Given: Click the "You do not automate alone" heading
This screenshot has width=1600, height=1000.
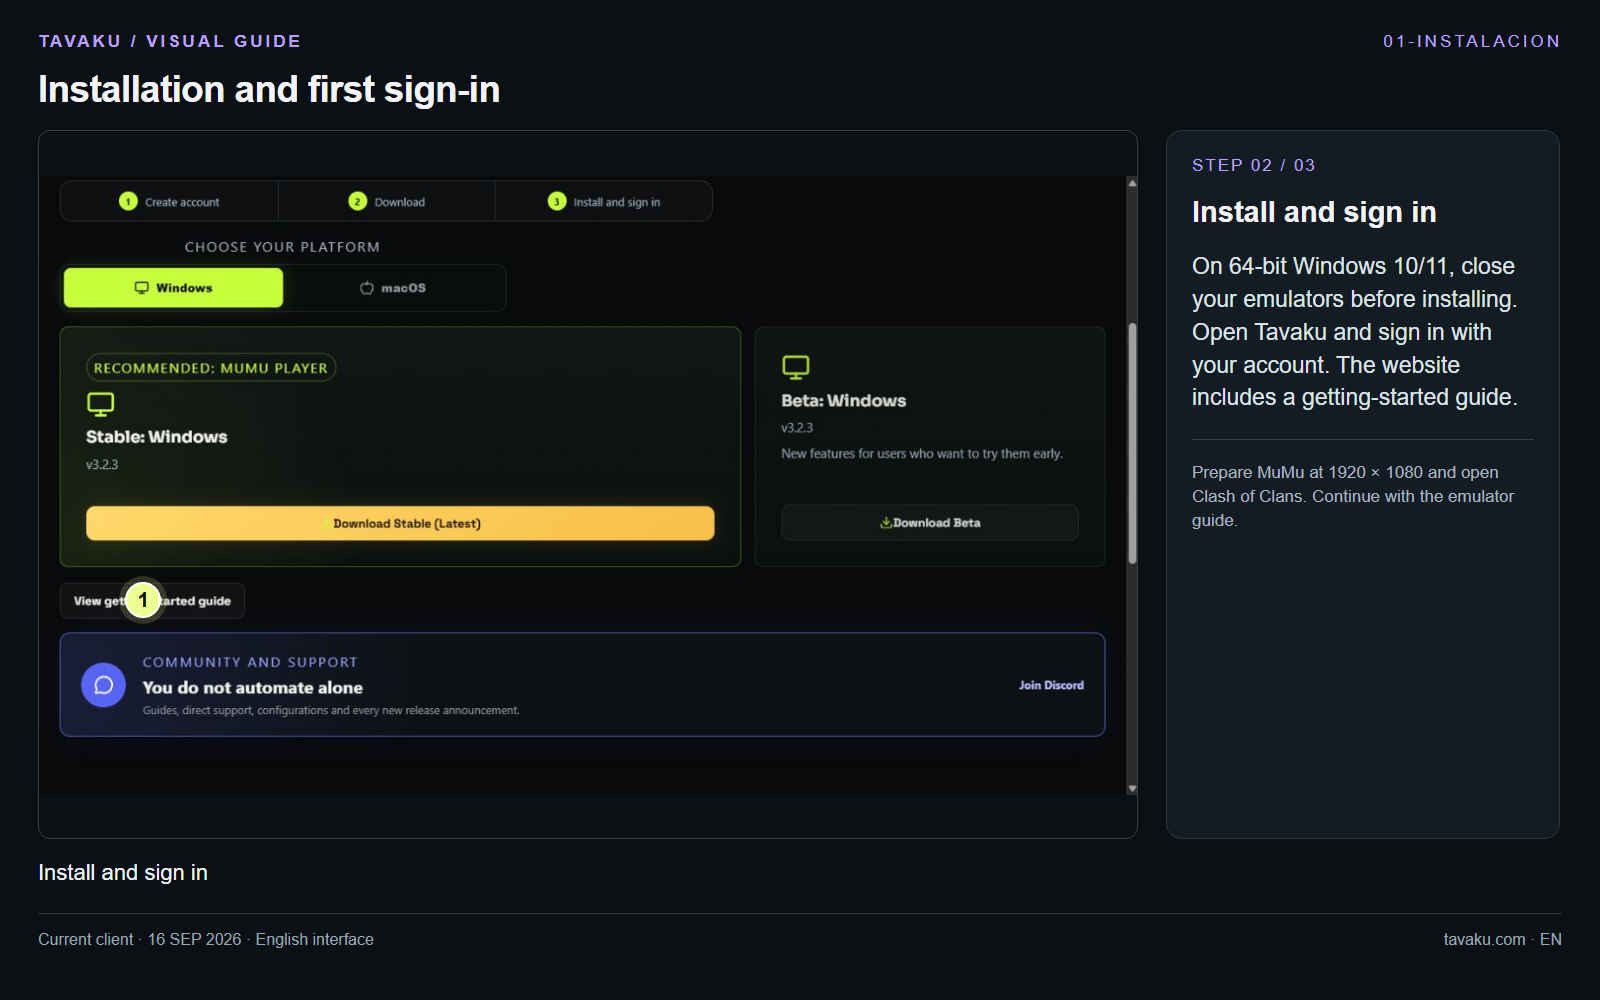Looking at the screenshot, I should 253,688.
